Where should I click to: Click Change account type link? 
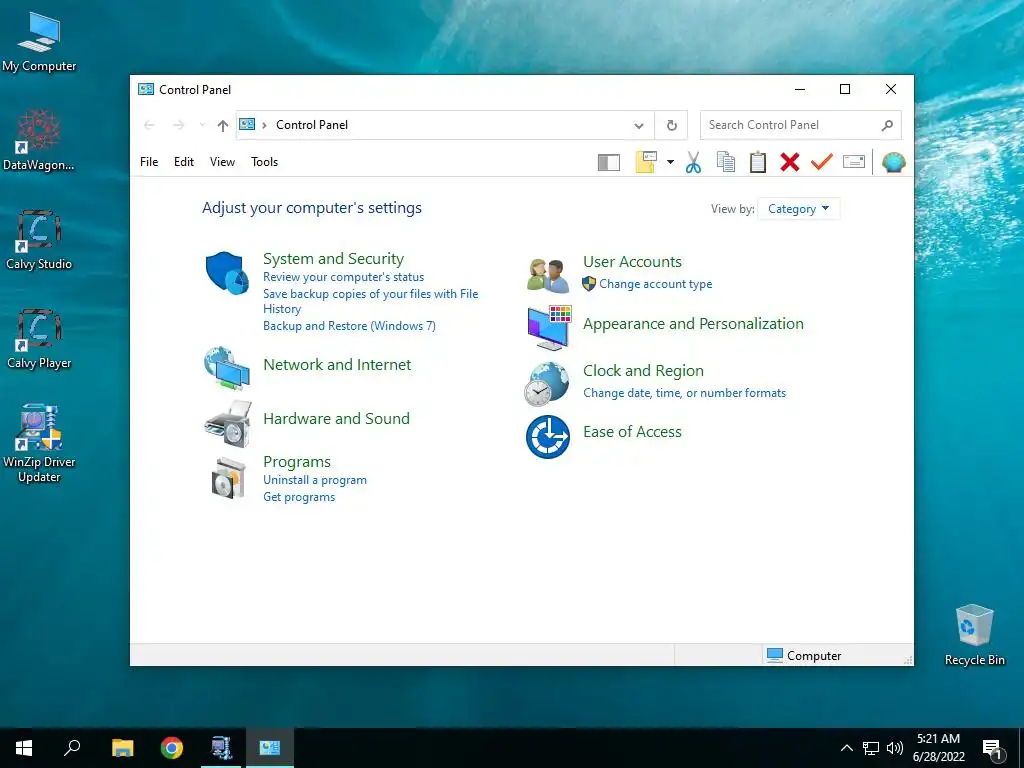[656, 284]
